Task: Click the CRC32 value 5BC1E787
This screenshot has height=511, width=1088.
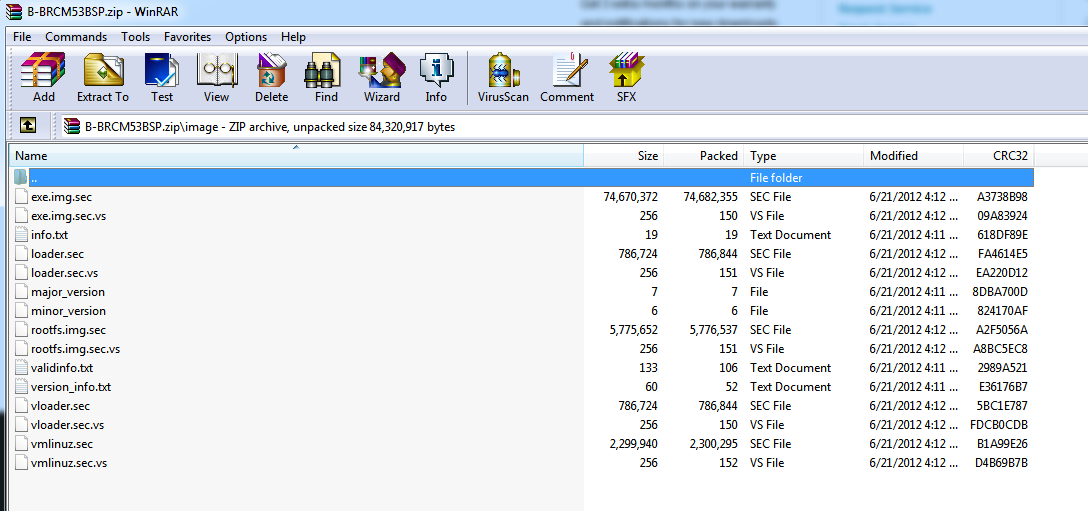Action: point(1002,406)
